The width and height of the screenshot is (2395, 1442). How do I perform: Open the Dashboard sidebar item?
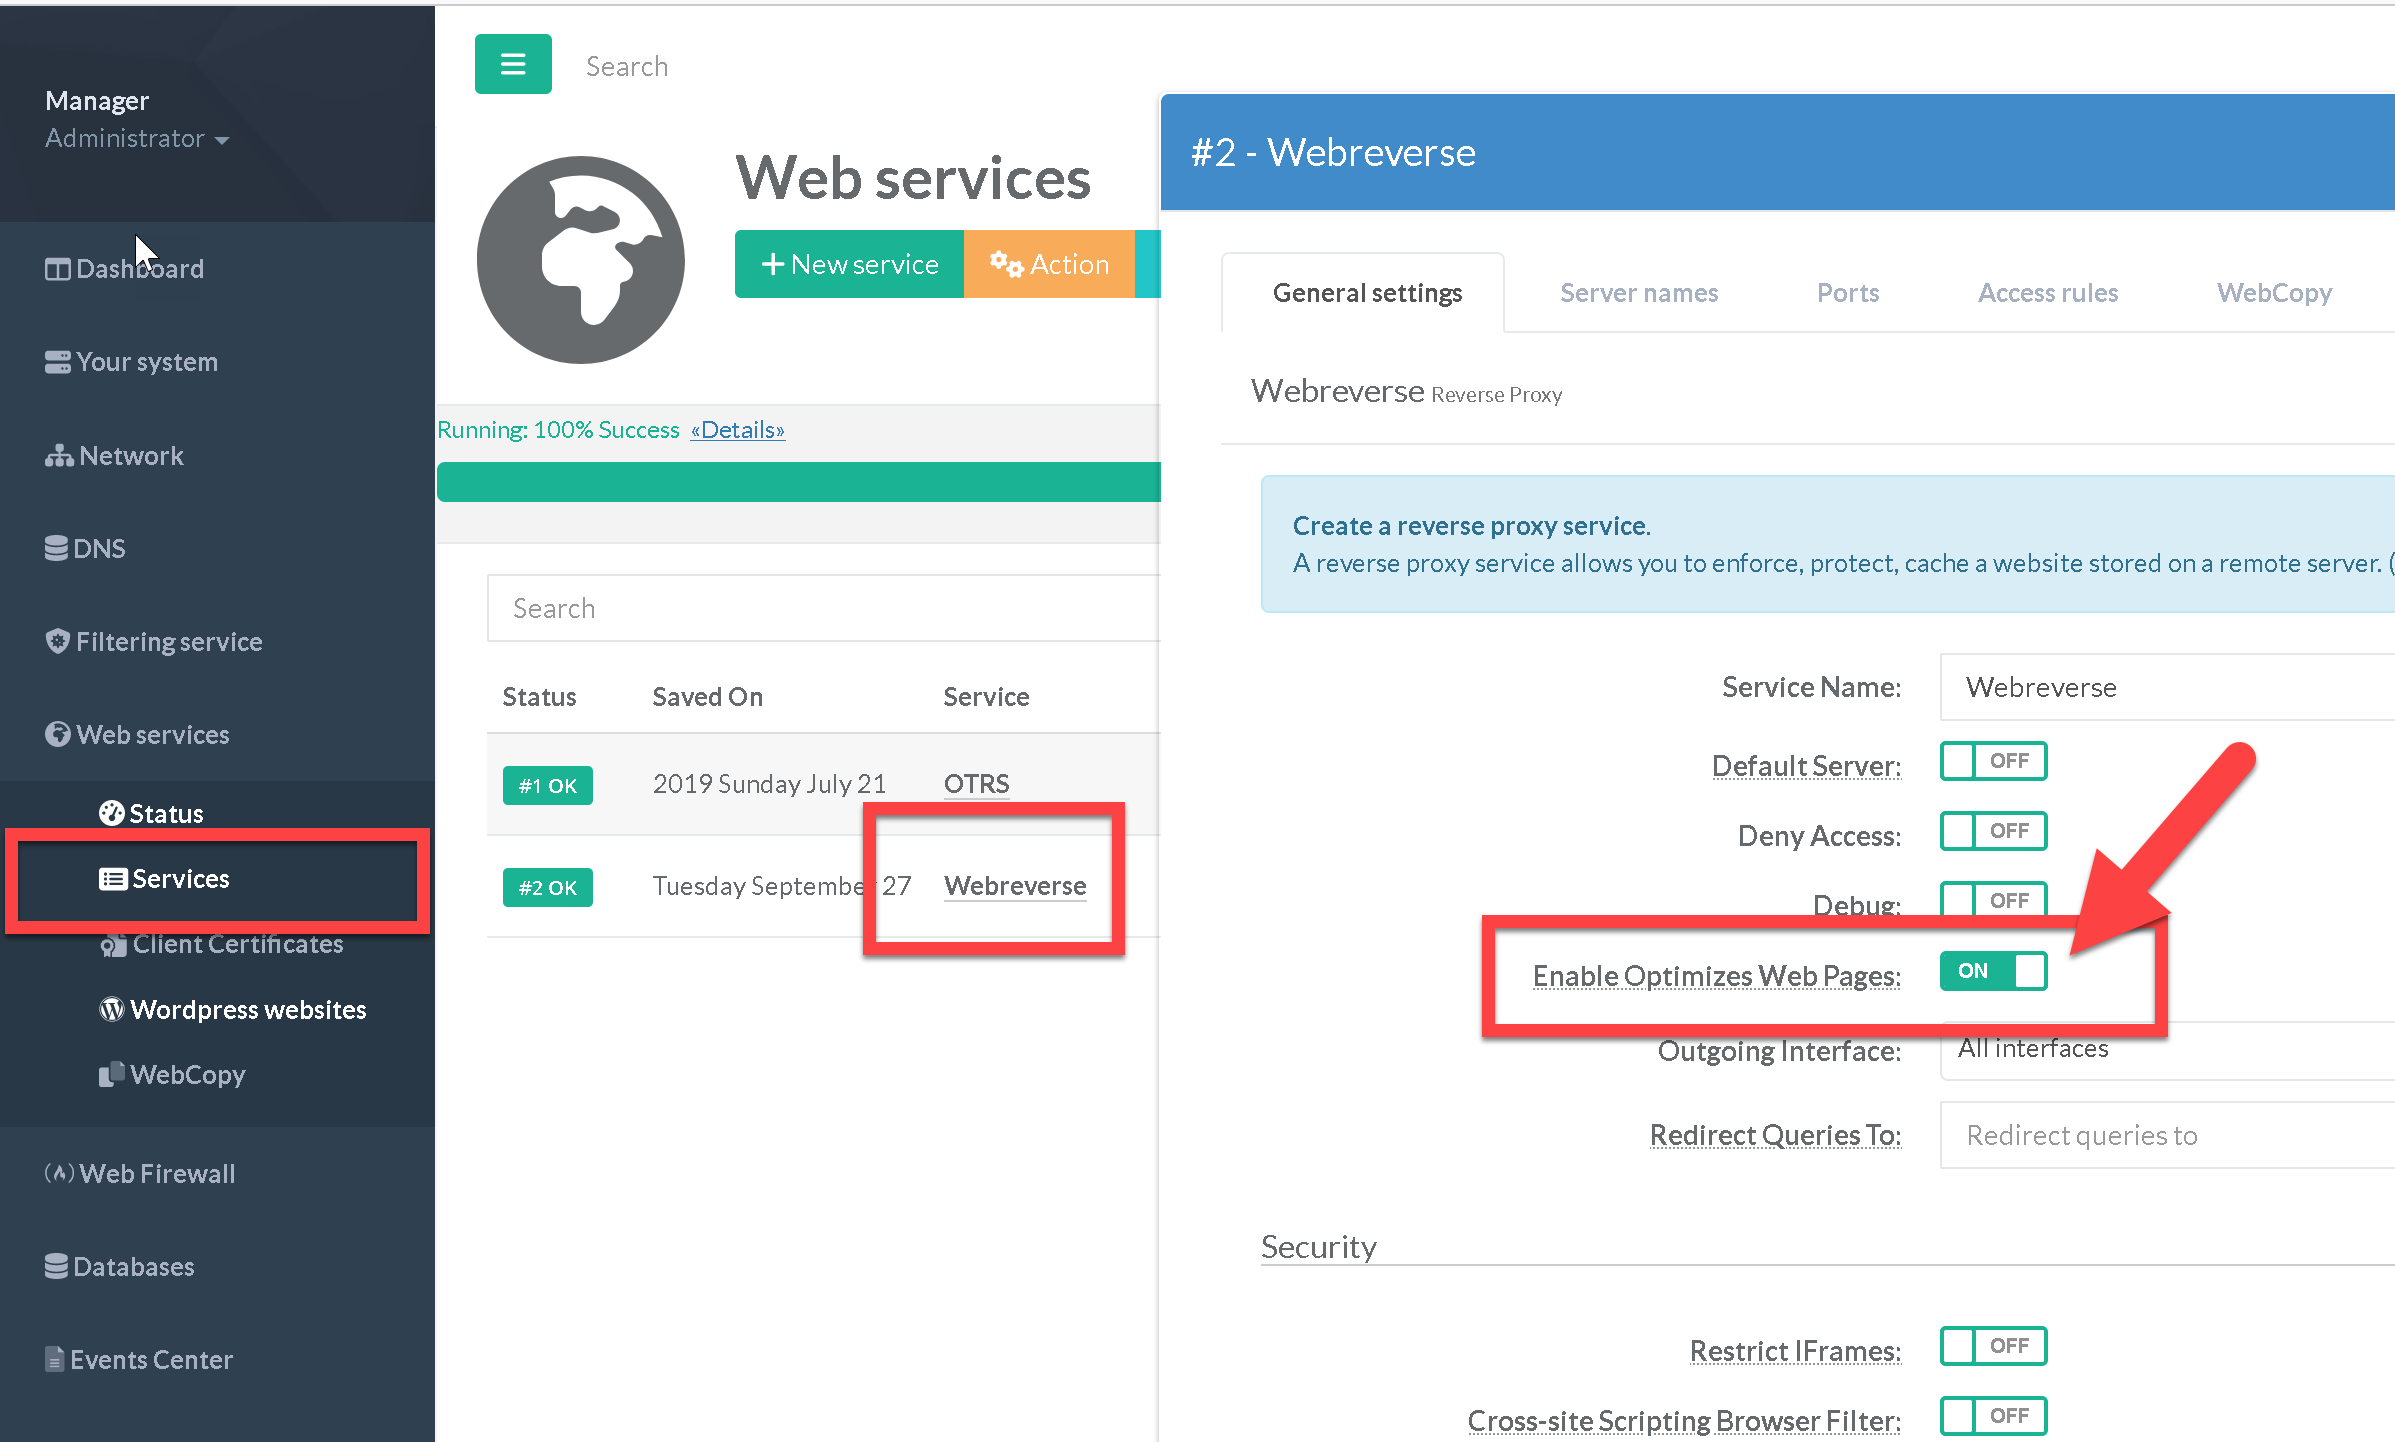click(125, 269)
